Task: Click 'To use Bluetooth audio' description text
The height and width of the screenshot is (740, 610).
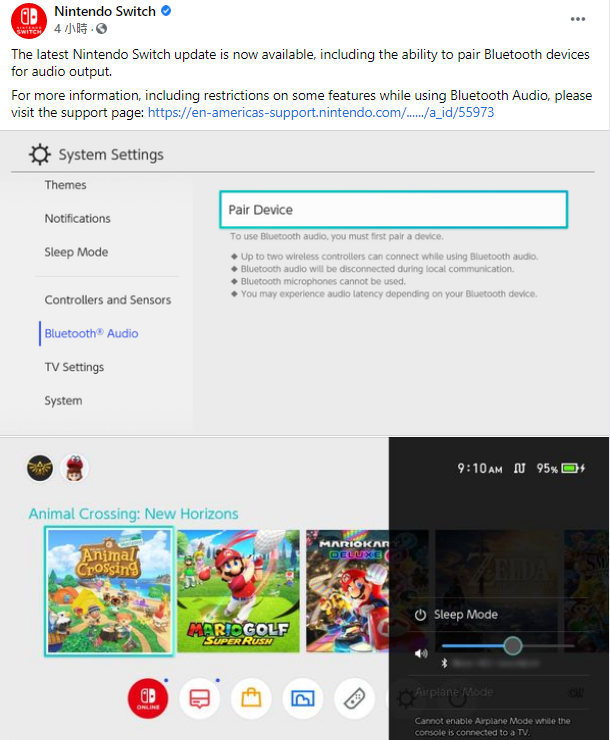Action: (337, 236)
